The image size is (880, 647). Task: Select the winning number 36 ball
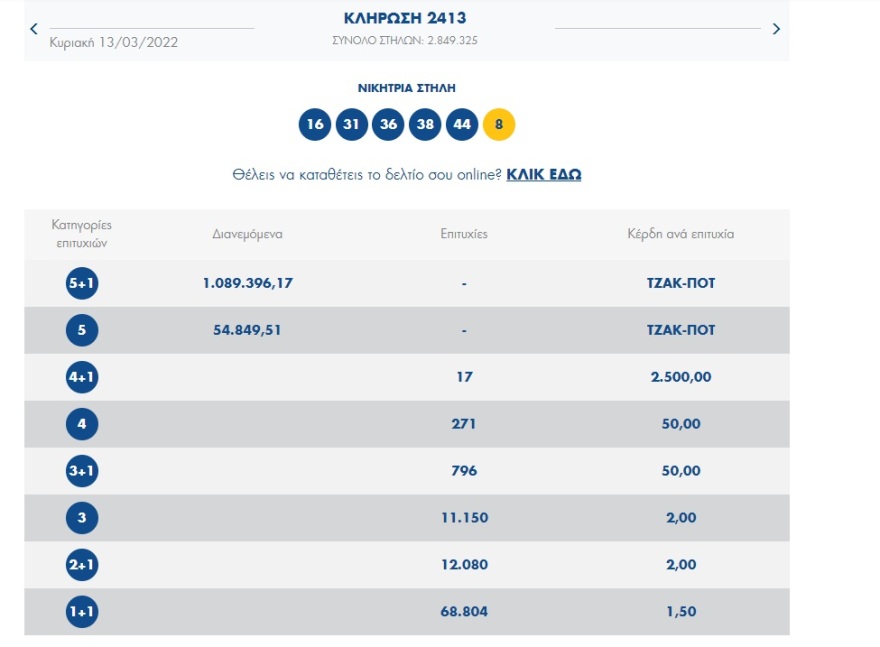pos(388,125)
